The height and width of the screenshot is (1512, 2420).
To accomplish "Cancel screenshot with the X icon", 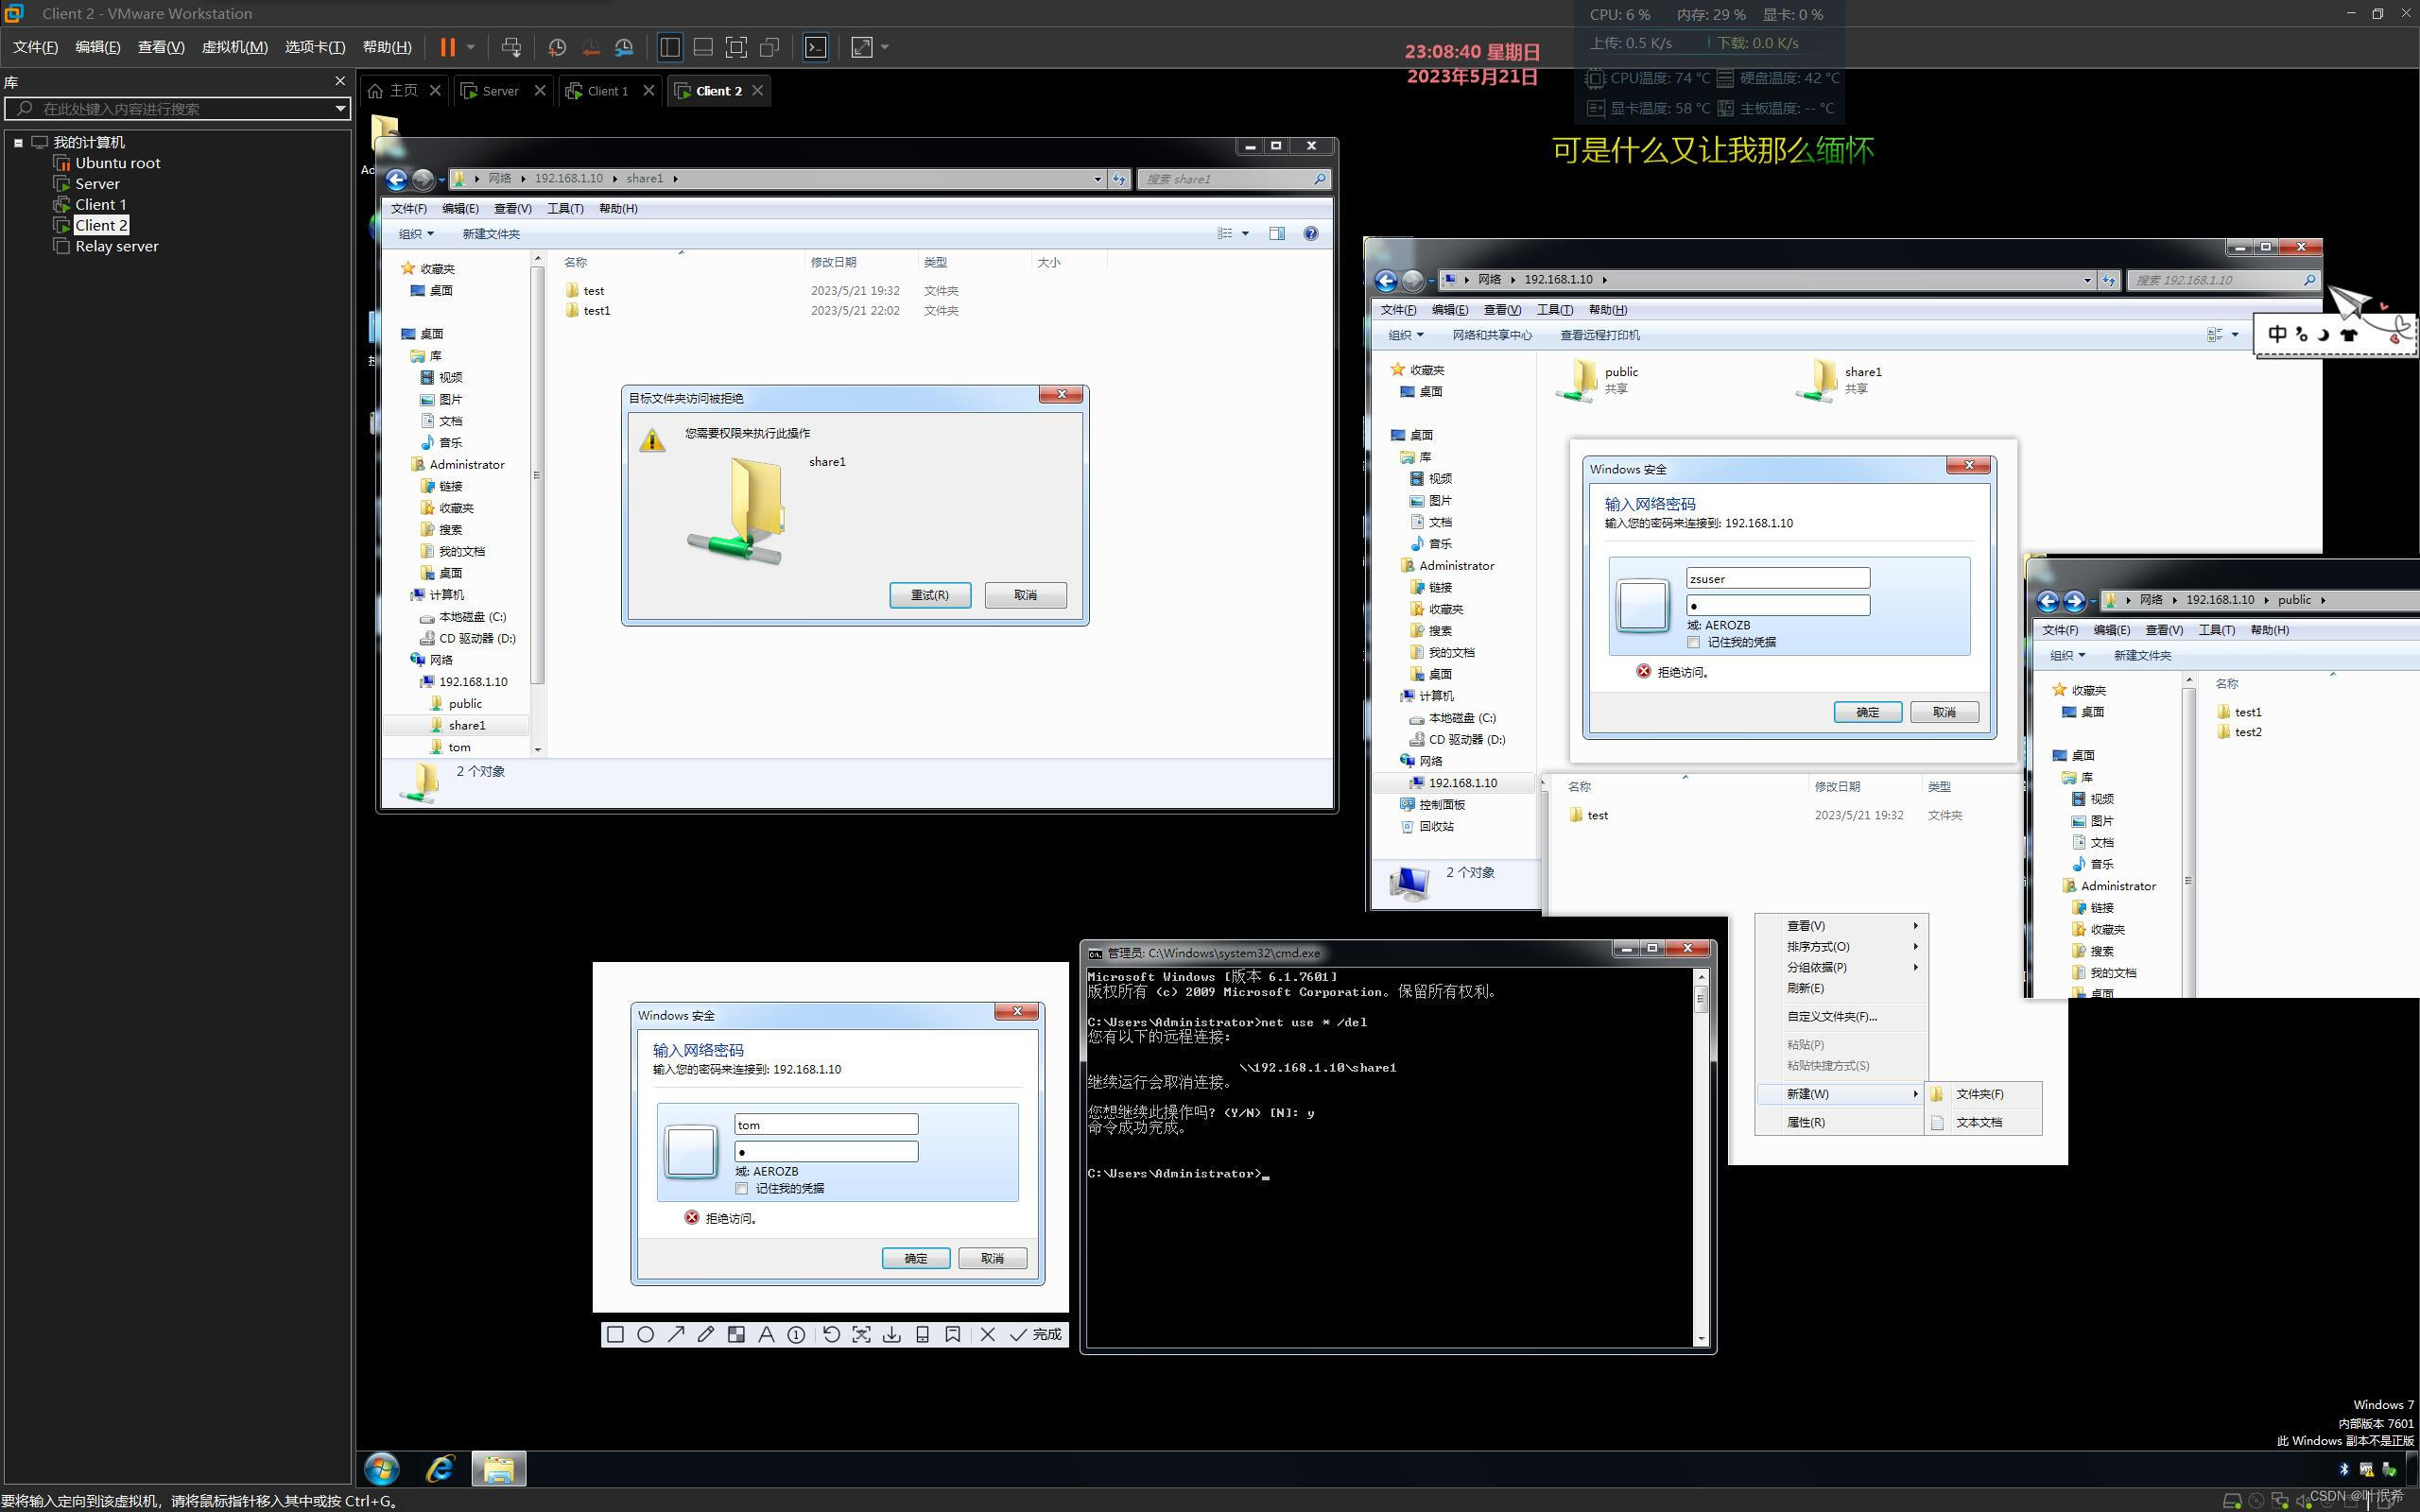I will (x=988, y=1334).
